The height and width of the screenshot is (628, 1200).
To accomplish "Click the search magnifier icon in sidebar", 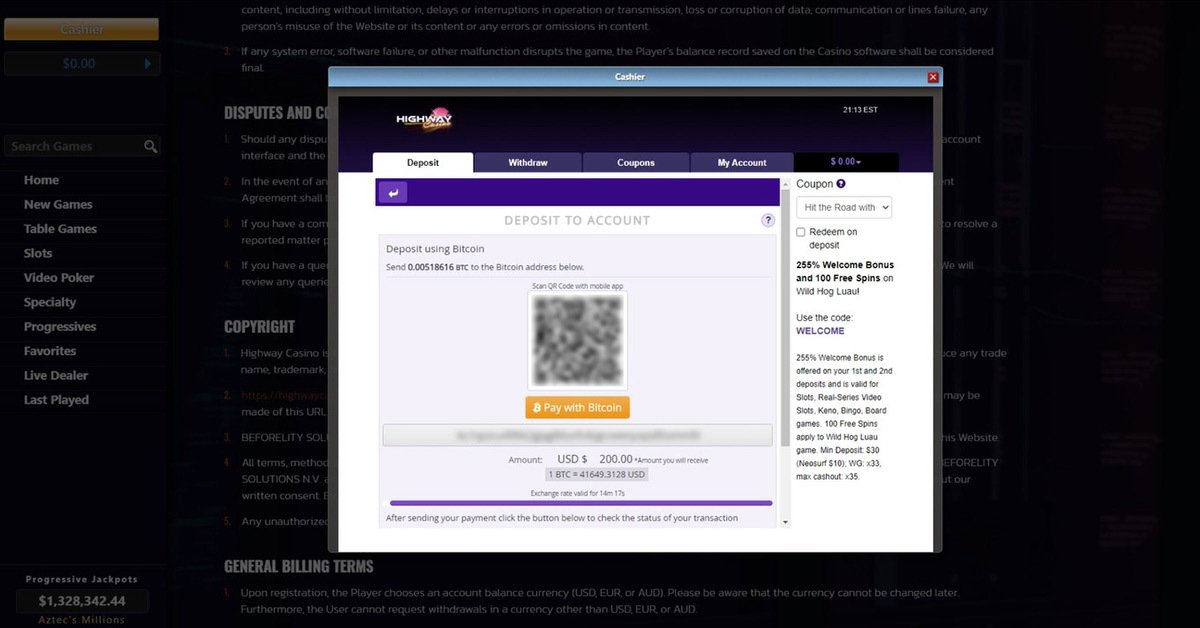I will coord(151,146).
